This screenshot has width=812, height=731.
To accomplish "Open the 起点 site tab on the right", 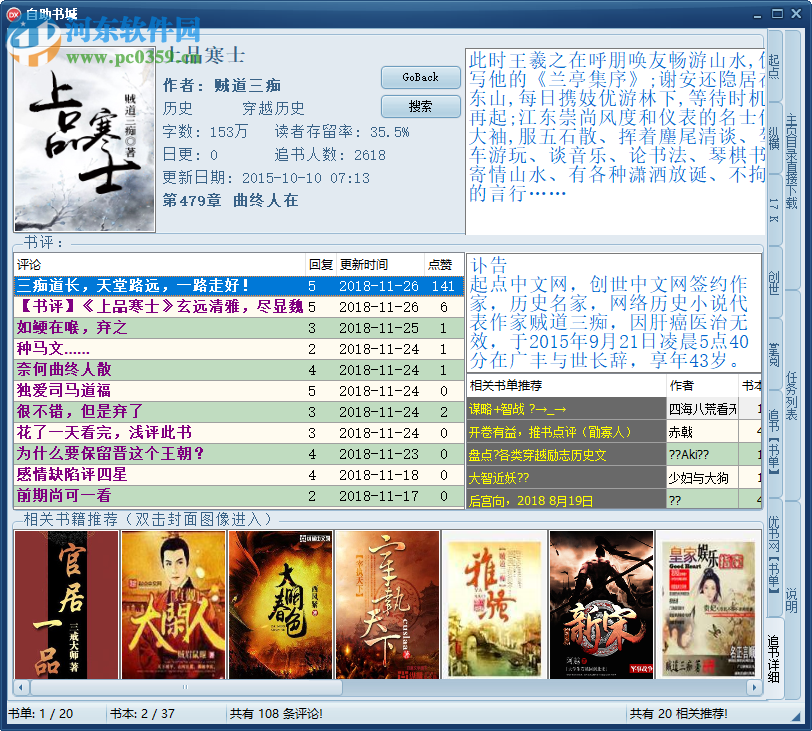I will click(x=772, y=65).
